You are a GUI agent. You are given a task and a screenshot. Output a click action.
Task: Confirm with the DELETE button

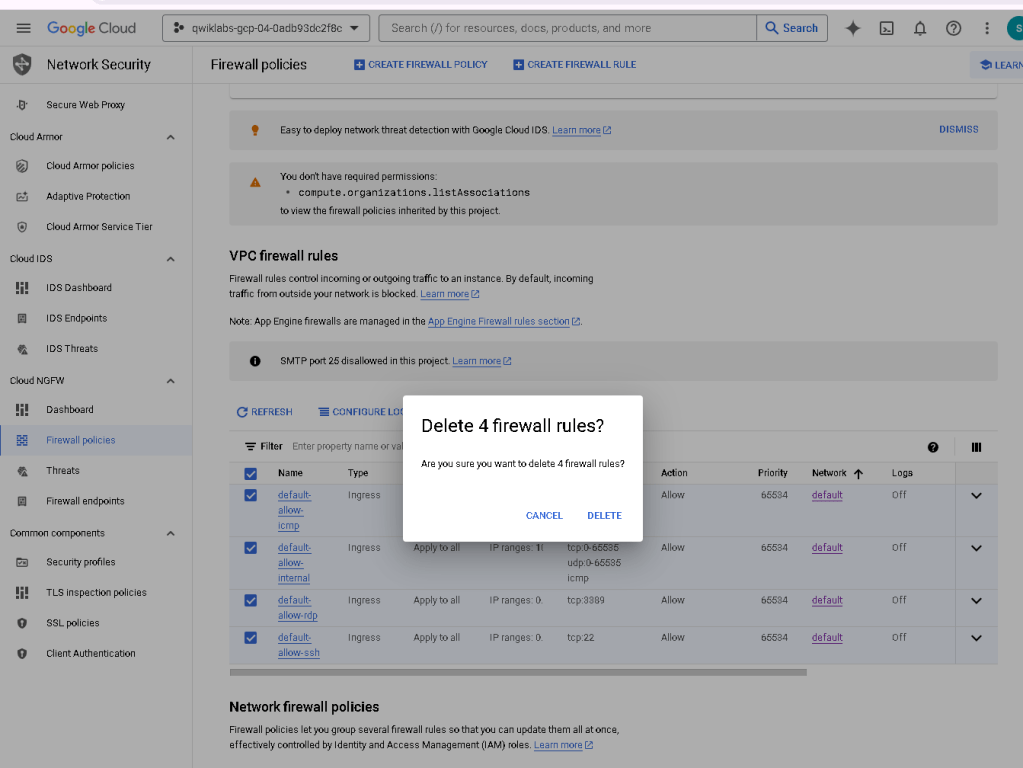(x=604, y=515)
